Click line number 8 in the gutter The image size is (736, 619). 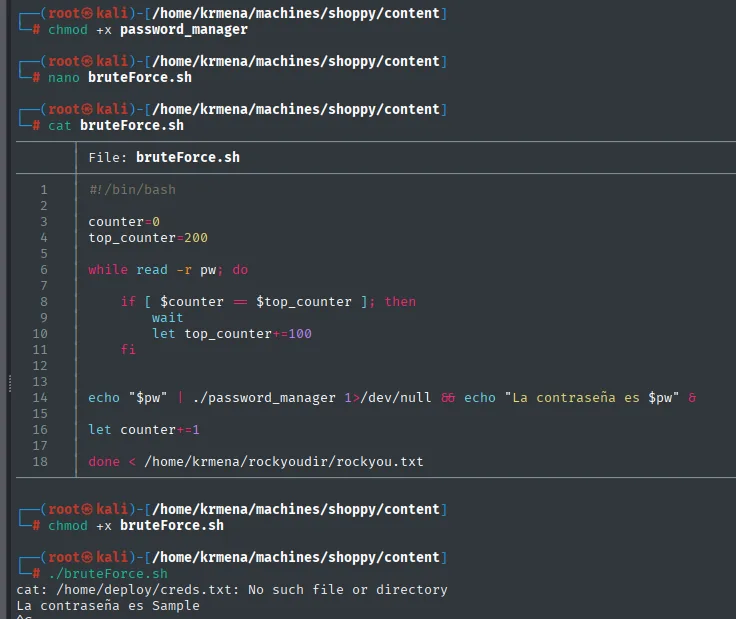pos(44,302)
